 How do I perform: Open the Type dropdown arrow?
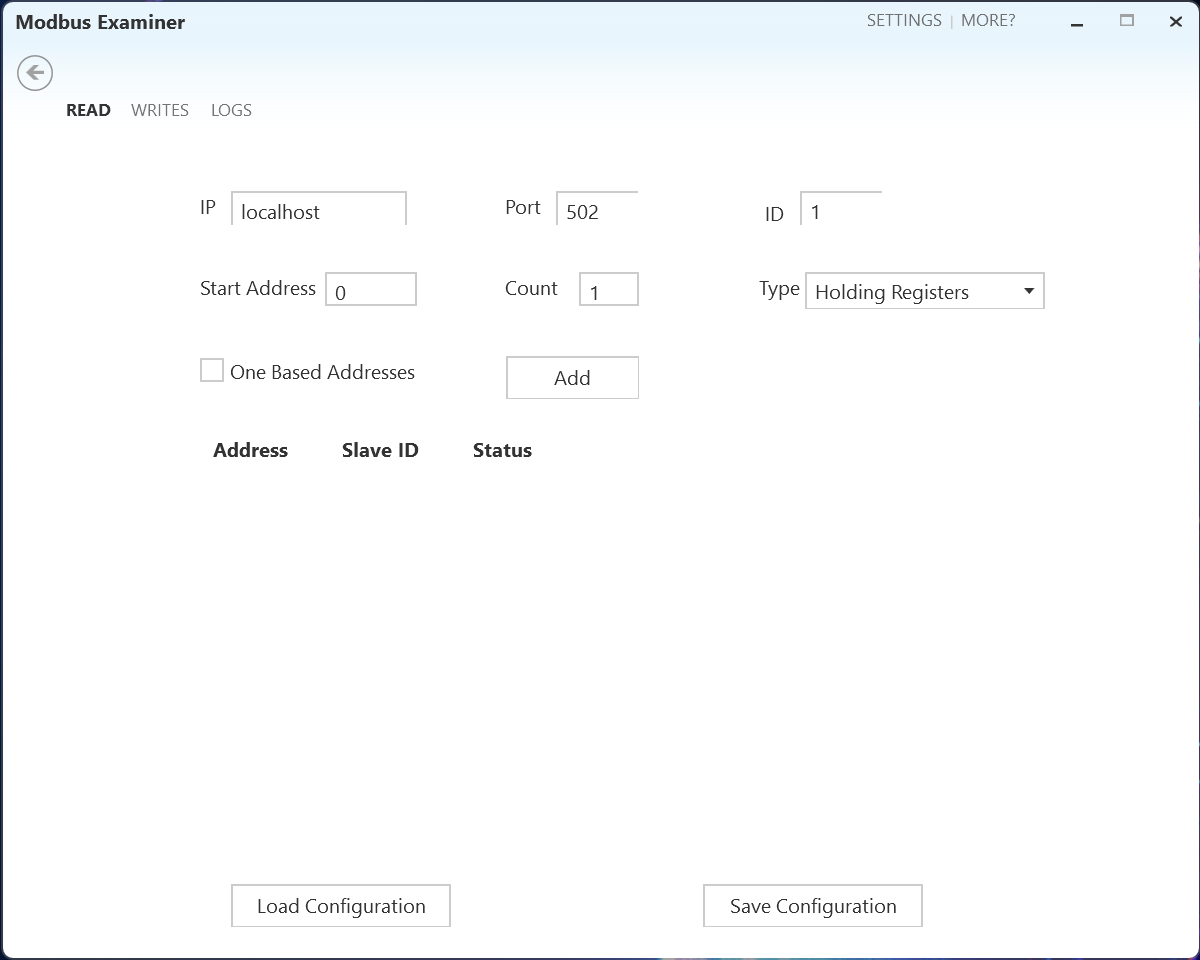click(x=1028, y=291)
